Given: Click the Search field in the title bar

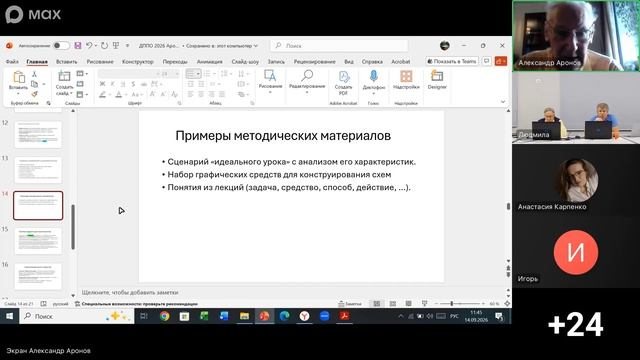Looking at the screenshot, I should click(340, 46).
